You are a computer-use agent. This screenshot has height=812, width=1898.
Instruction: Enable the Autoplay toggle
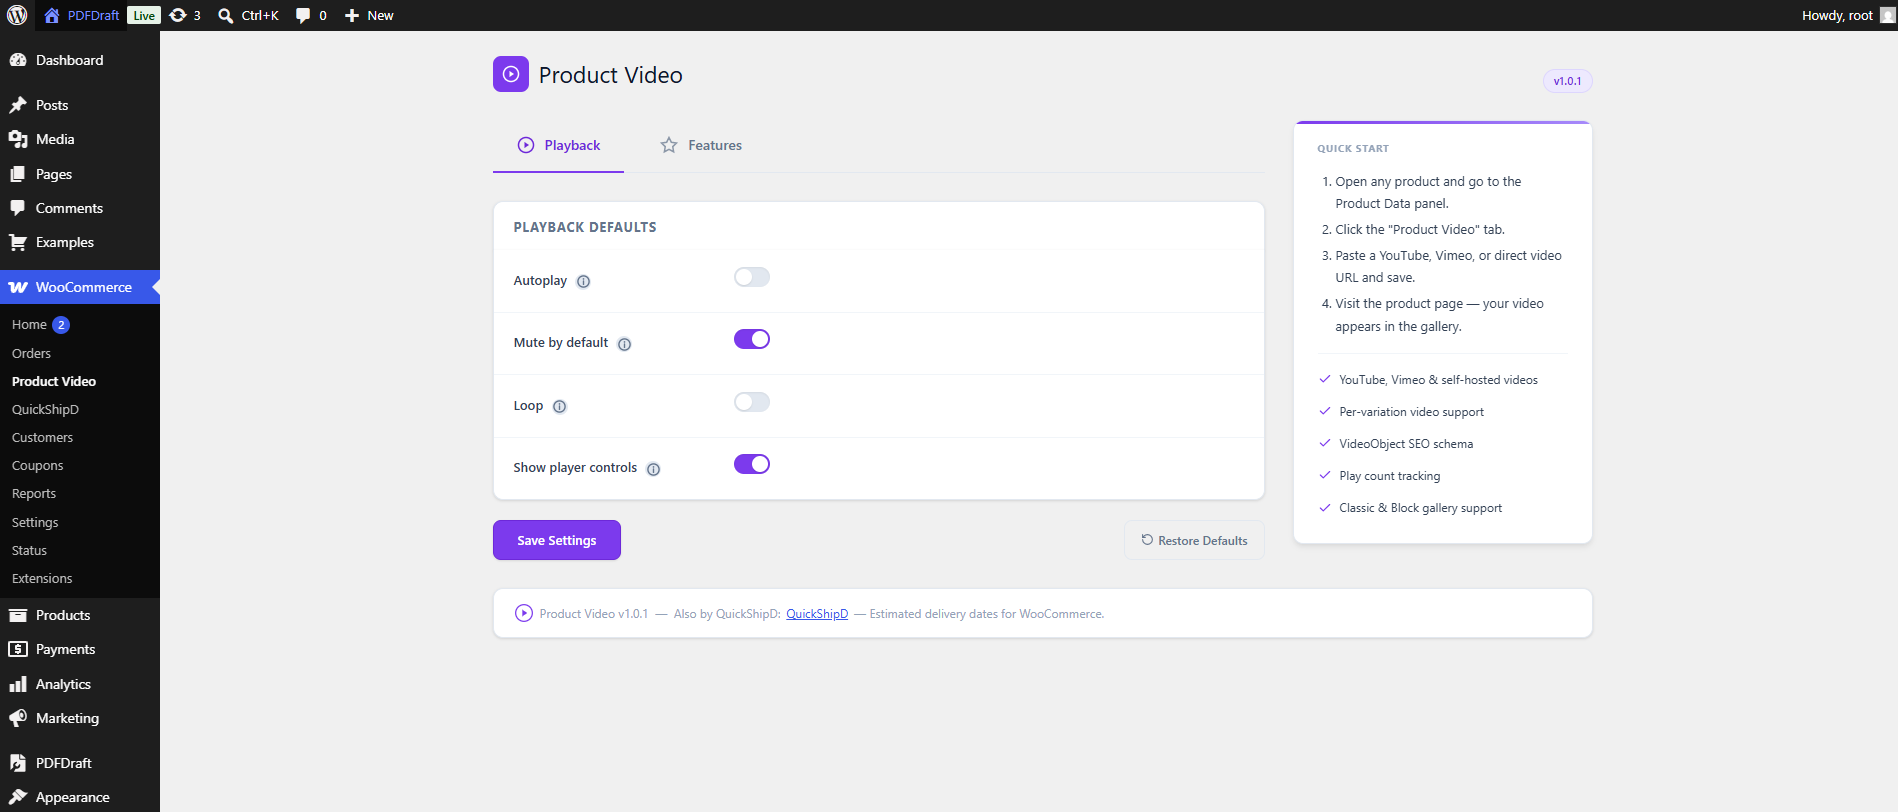click(x=752, y=277)
